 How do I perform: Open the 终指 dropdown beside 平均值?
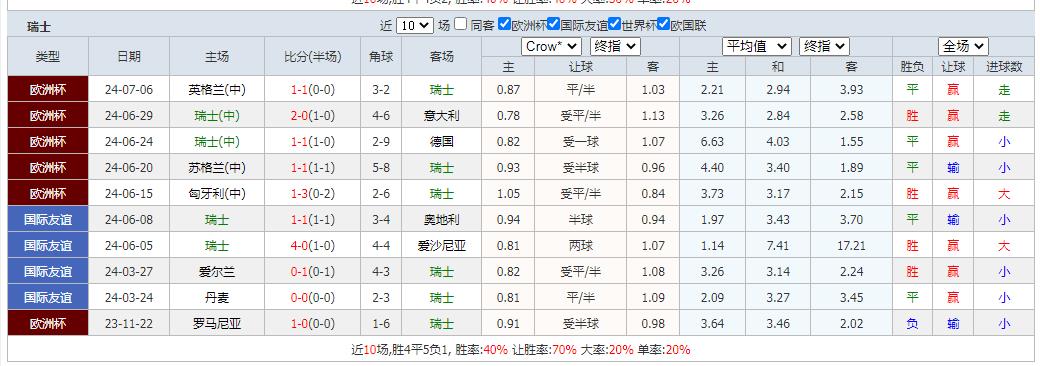coord(824,46)
